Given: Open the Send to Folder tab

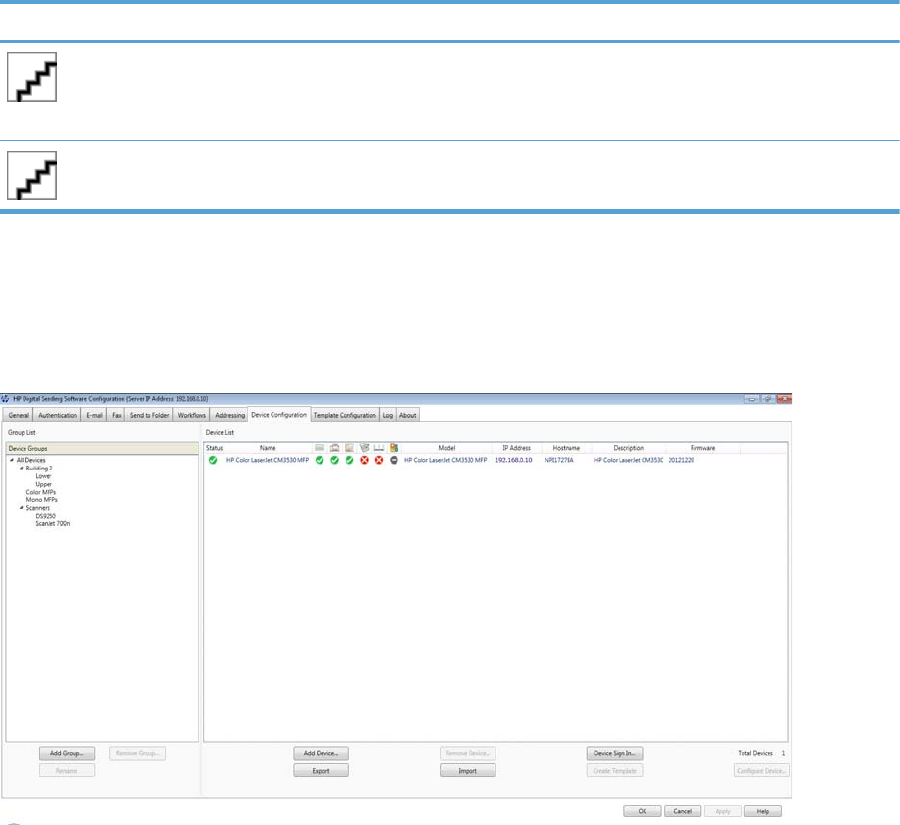Looking at the screenshot, I should [x=149, y=415].
